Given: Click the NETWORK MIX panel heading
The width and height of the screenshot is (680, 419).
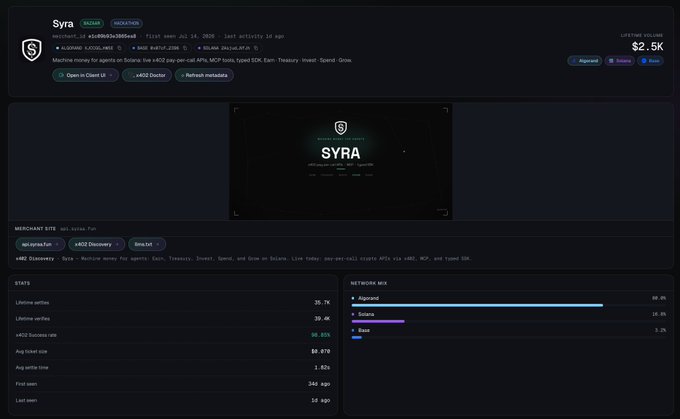Looking at the screenshot, I should [369, 283].
